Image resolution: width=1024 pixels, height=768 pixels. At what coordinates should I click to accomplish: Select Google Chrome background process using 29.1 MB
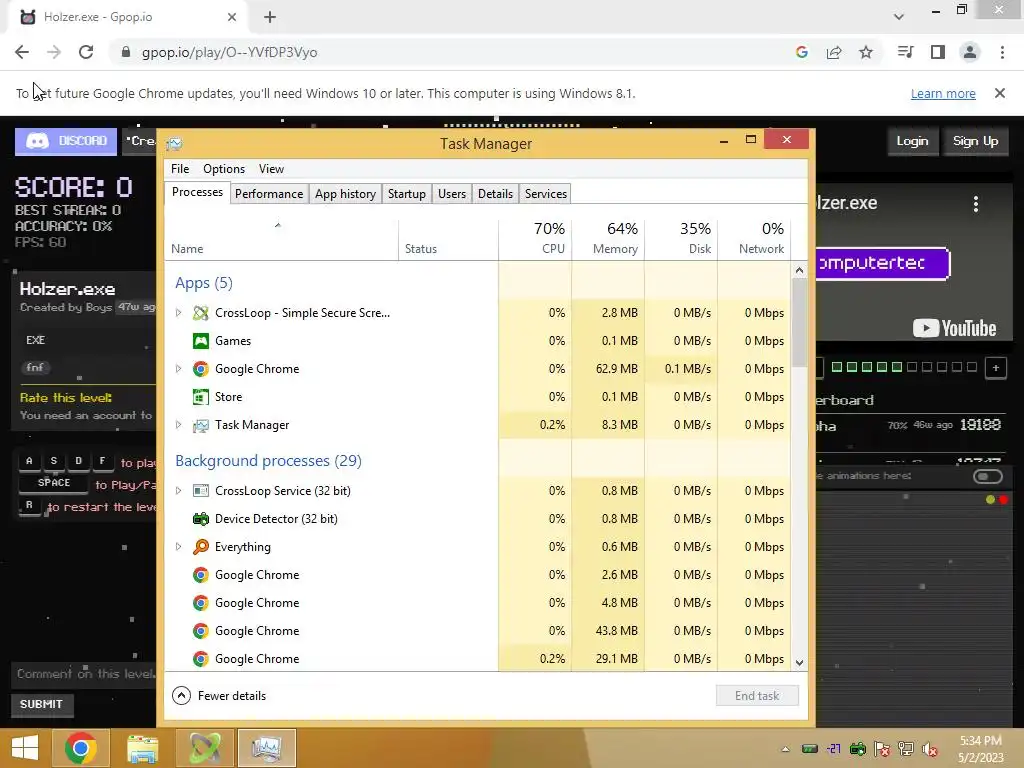coord(477,659)
